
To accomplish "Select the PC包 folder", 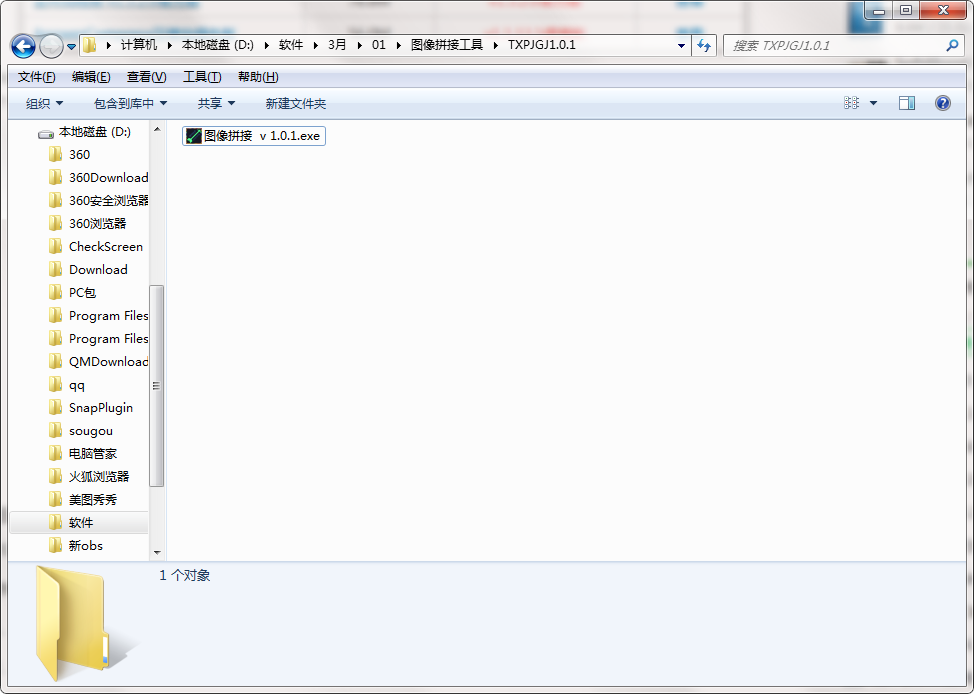I will pyautogui.click(x=73, y=293).
